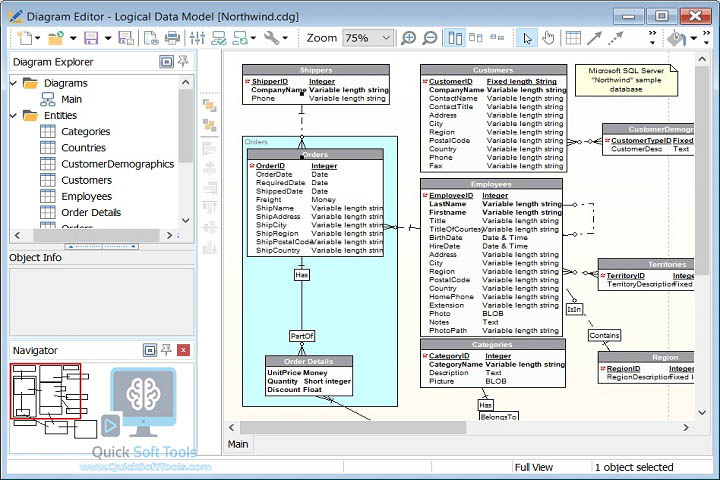Click the Generate database icon

click(240, 38)
